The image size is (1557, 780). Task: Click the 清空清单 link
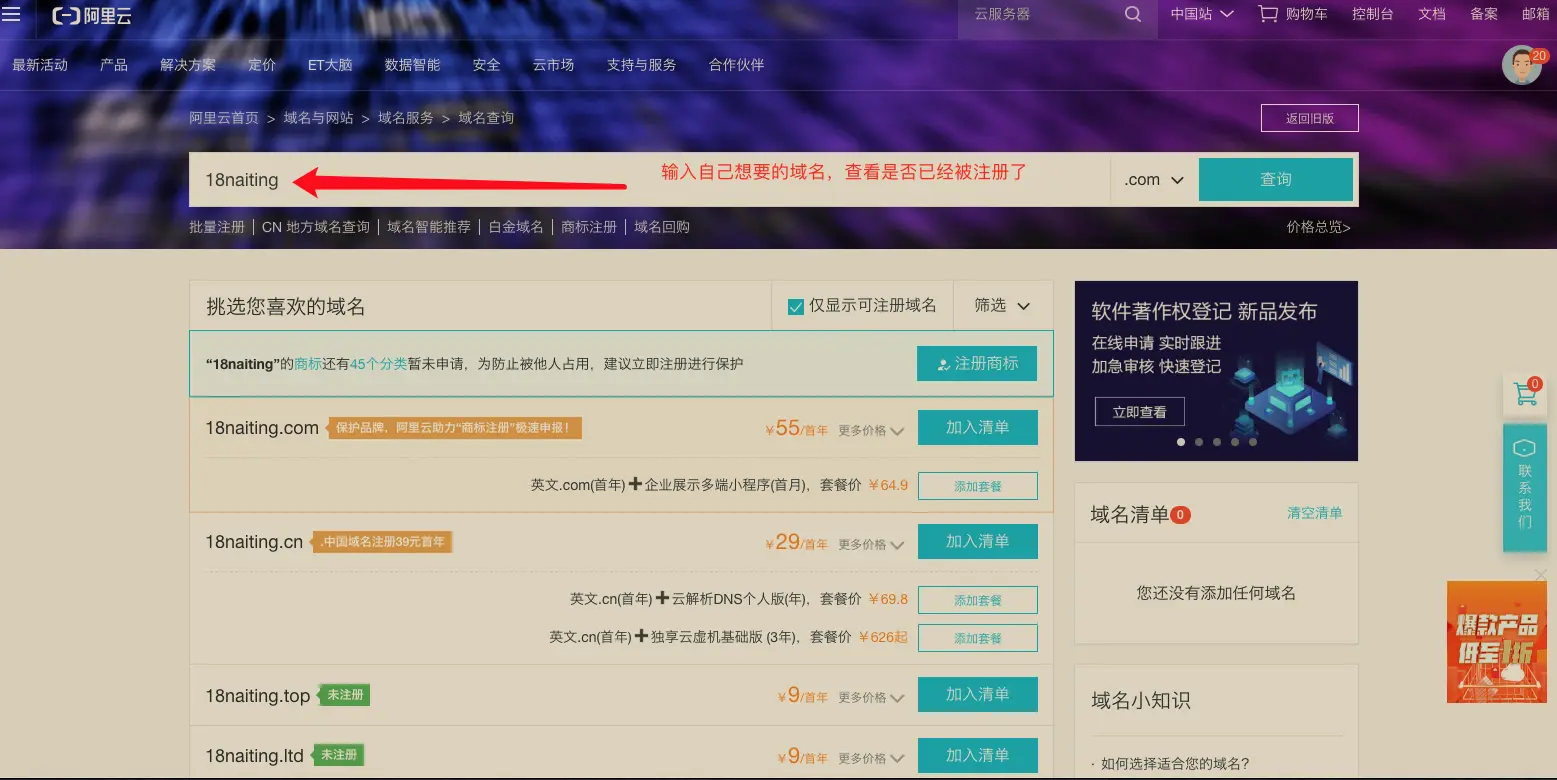tap(1315, 513)
